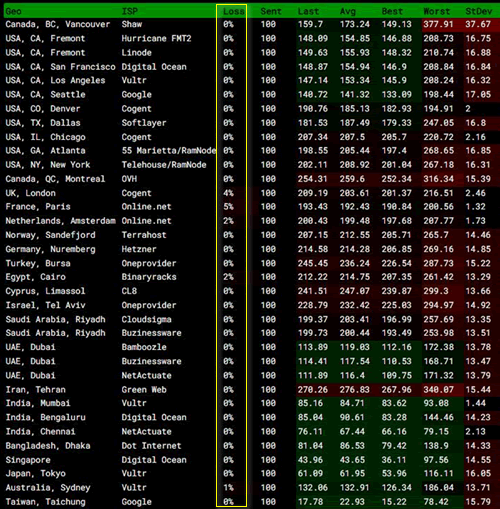The width and height of the screenshot is (500, 509).
Task: Click Australia, Sydney 1% loss value
Action: click(228, 488)
